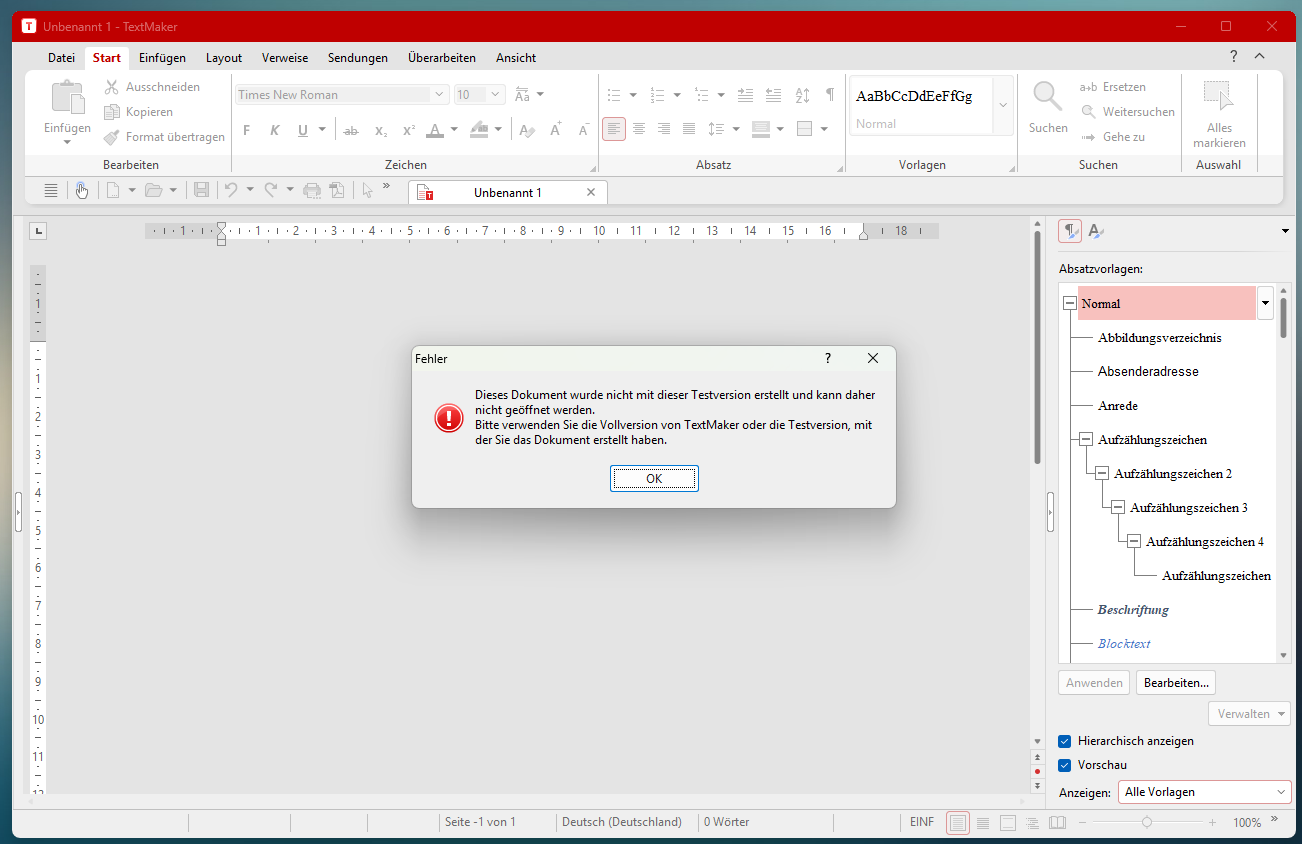Open the dropdown arrow beside Normal style
Screen dimensions: 1302x844
coord(1265,303)
